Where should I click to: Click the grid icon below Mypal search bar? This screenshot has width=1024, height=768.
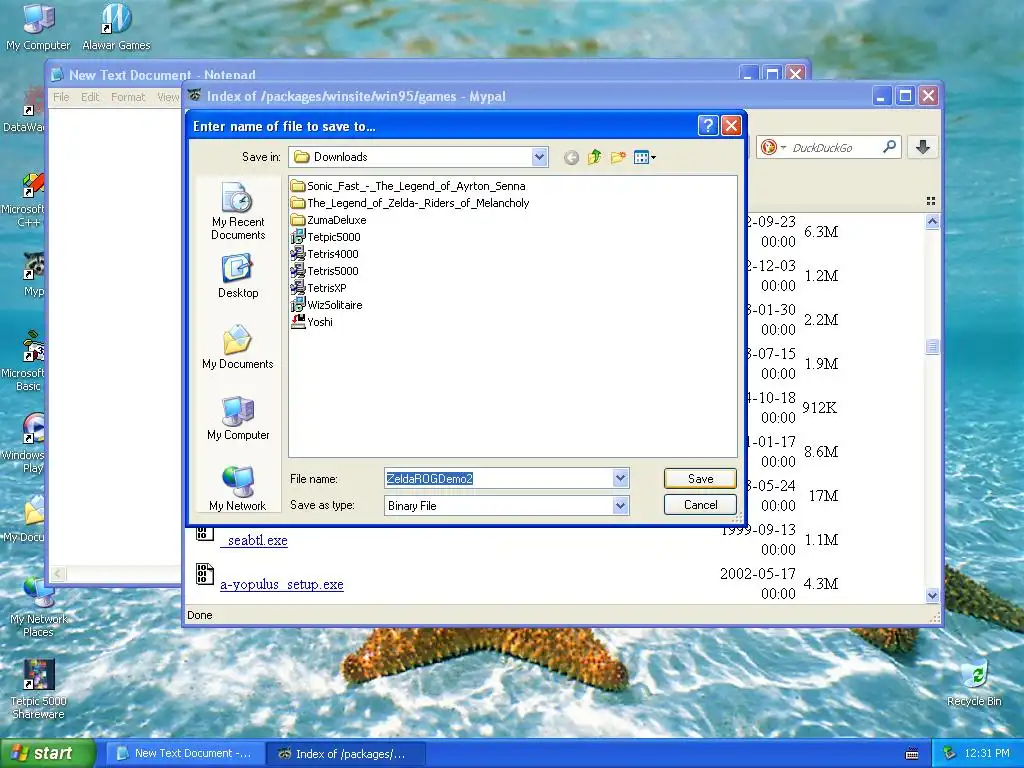tap(931, 201)
